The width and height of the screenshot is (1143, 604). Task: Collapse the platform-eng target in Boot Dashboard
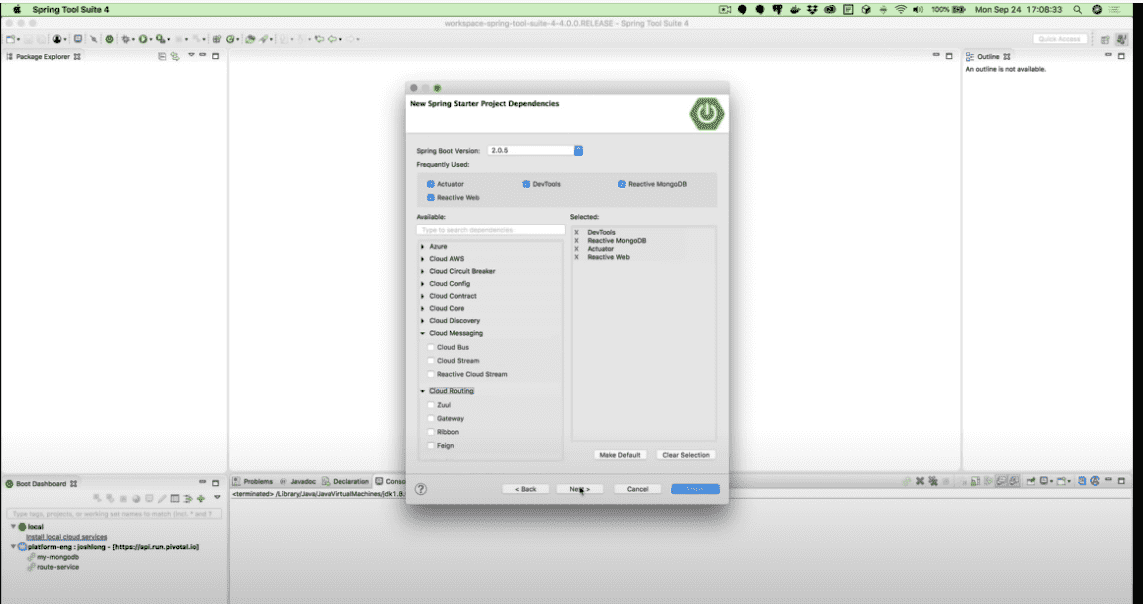(13, 546)
